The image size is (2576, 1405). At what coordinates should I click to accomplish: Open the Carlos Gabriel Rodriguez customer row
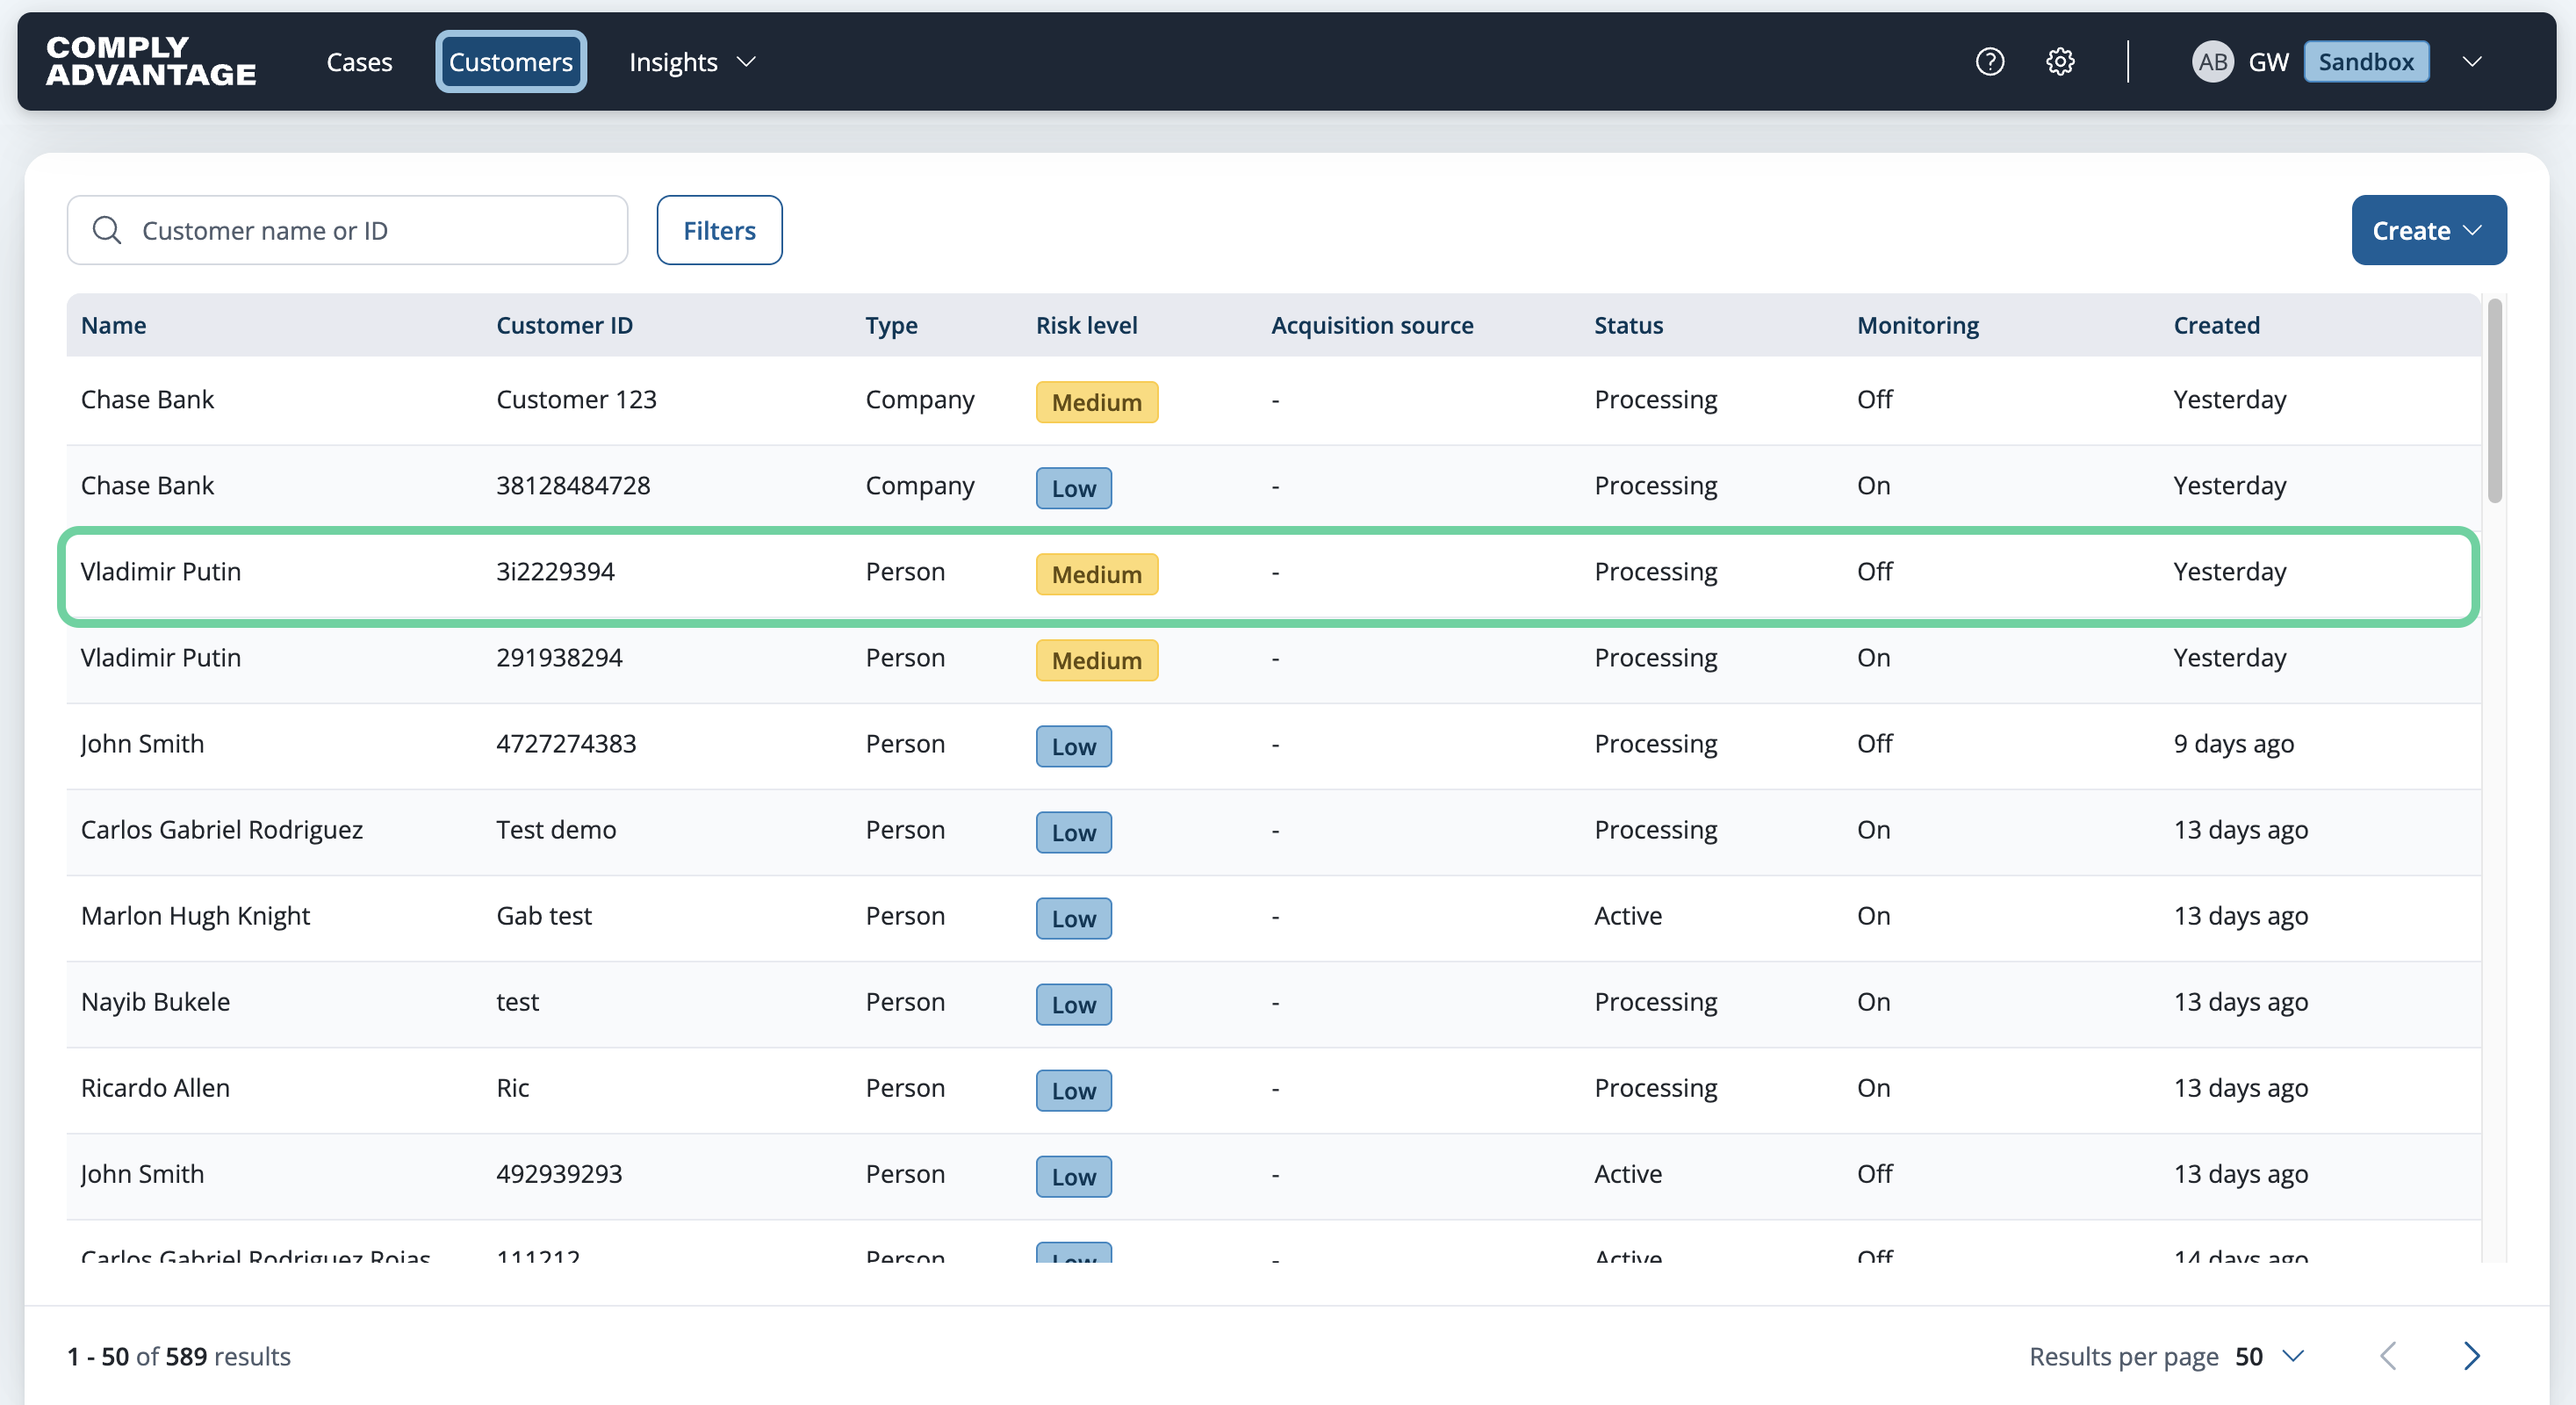[x=1273, y=830]
